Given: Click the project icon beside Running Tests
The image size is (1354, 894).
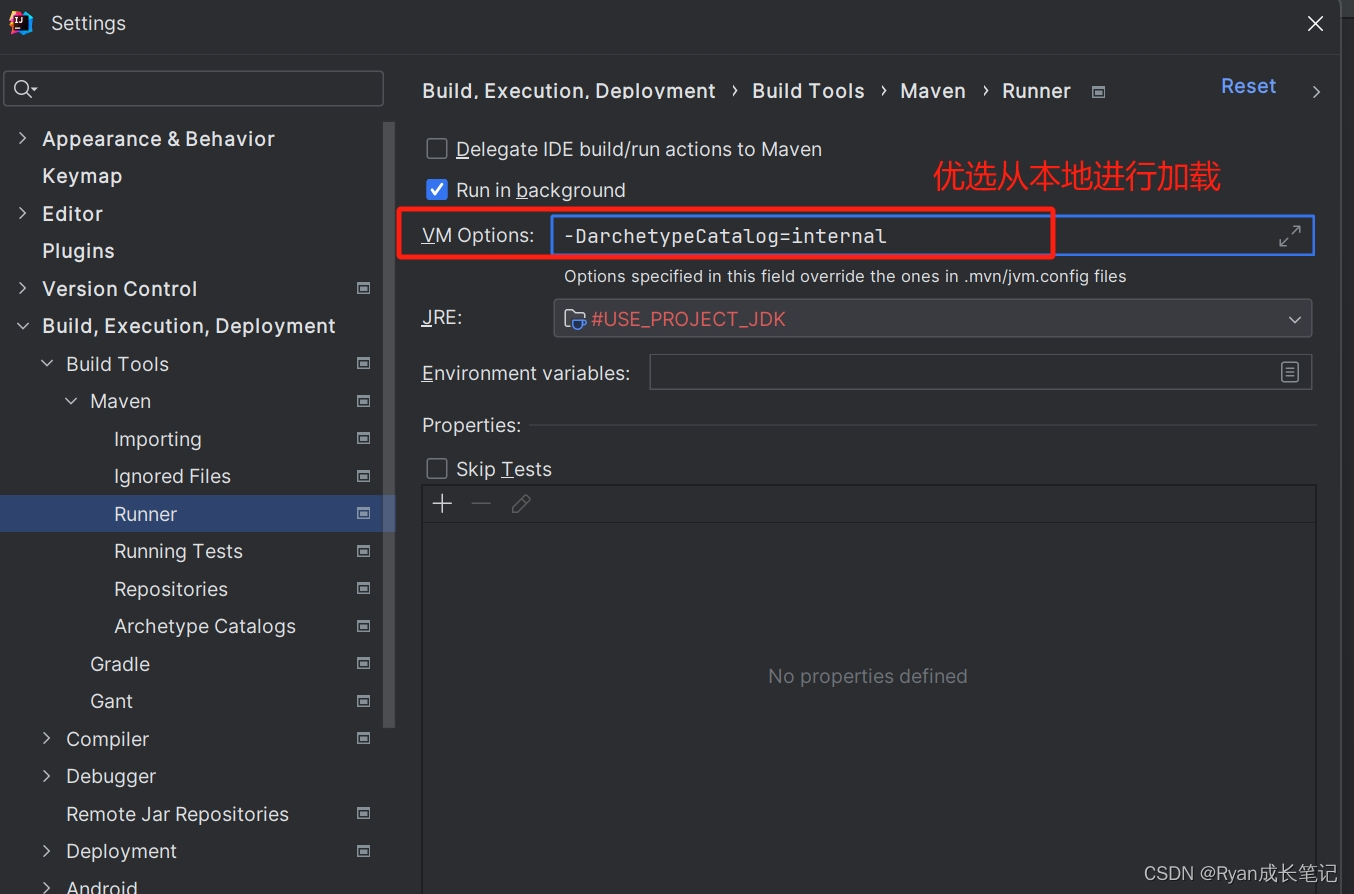Looking at the screenshot, I should pos(364,551).
